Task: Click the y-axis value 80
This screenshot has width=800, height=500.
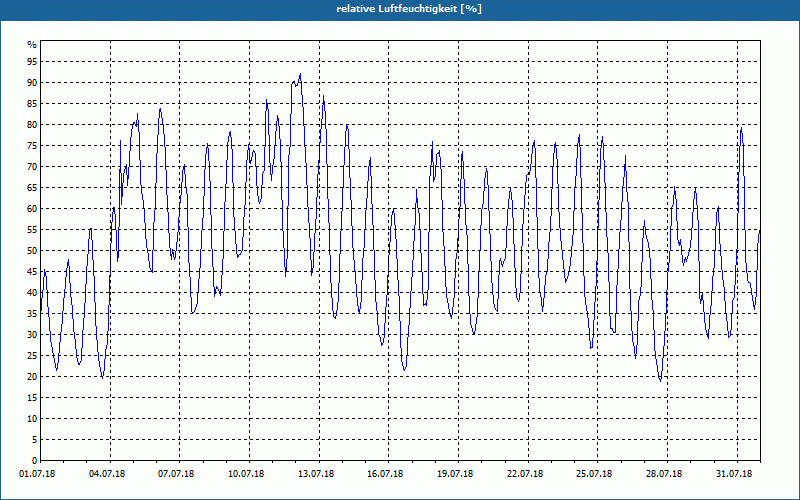Action: (32, 124)
